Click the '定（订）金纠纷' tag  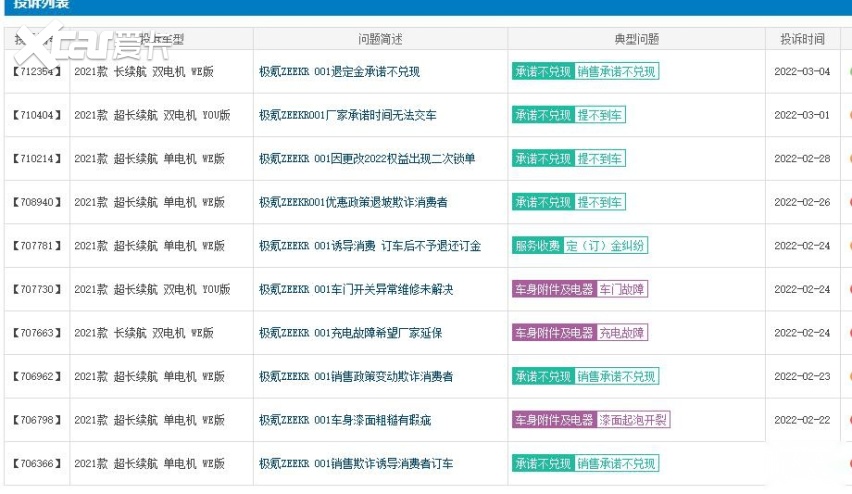pyautogui.click(x=605, y=246)
